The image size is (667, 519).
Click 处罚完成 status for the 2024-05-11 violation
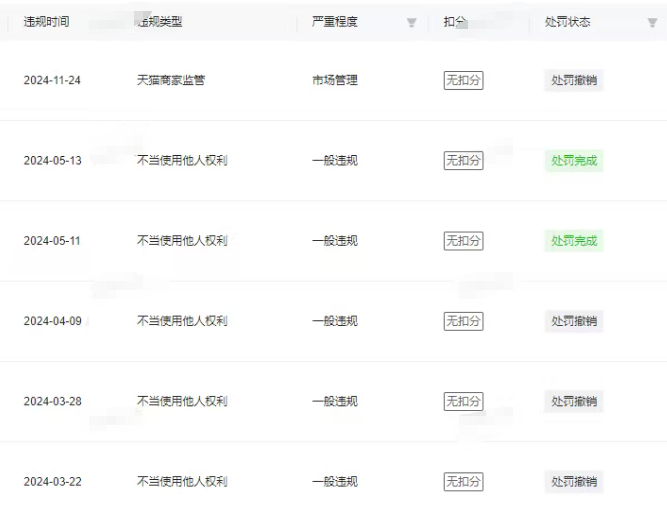click(574, 241)
